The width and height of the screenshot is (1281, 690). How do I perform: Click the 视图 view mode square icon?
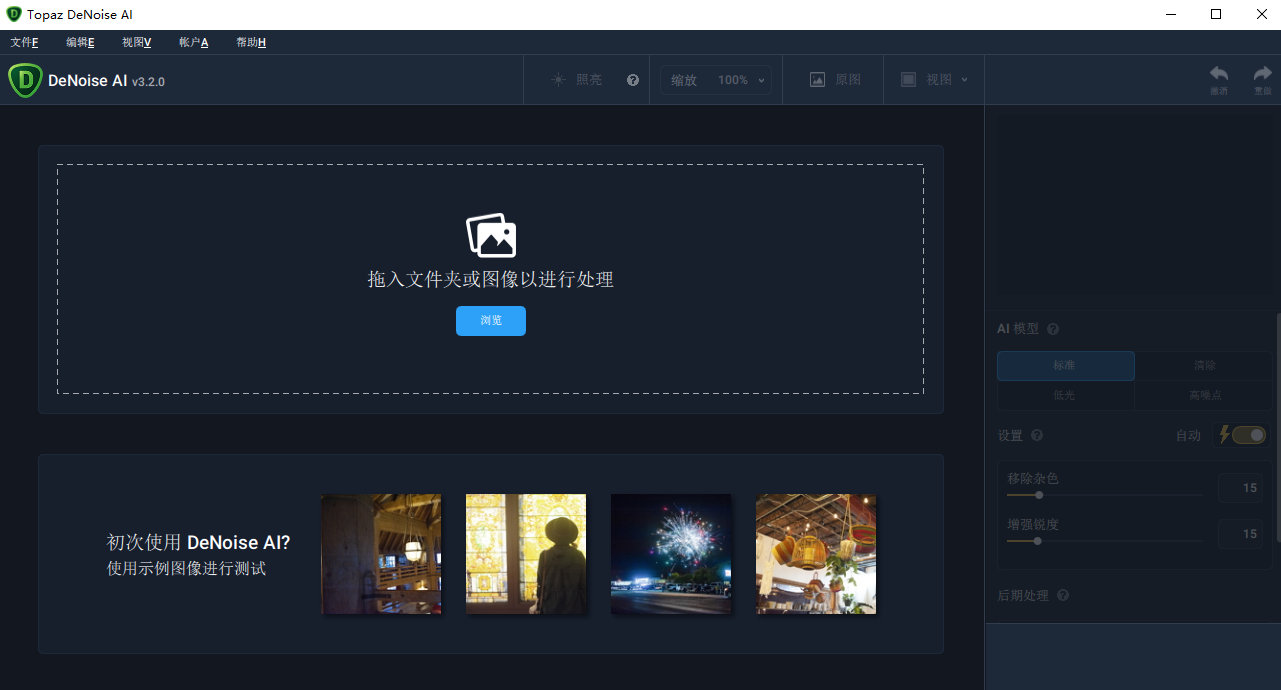pyautogui.click(x=908, y=80)
